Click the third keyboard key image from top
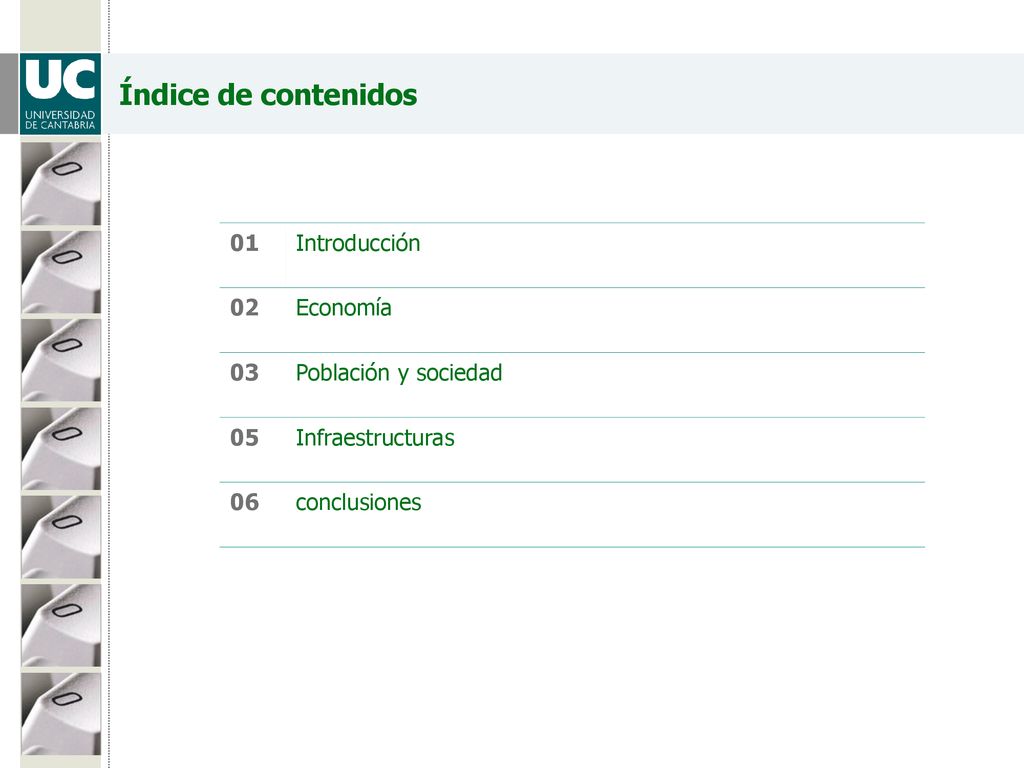Screen dimensions: 1024x768 point(61,360)
